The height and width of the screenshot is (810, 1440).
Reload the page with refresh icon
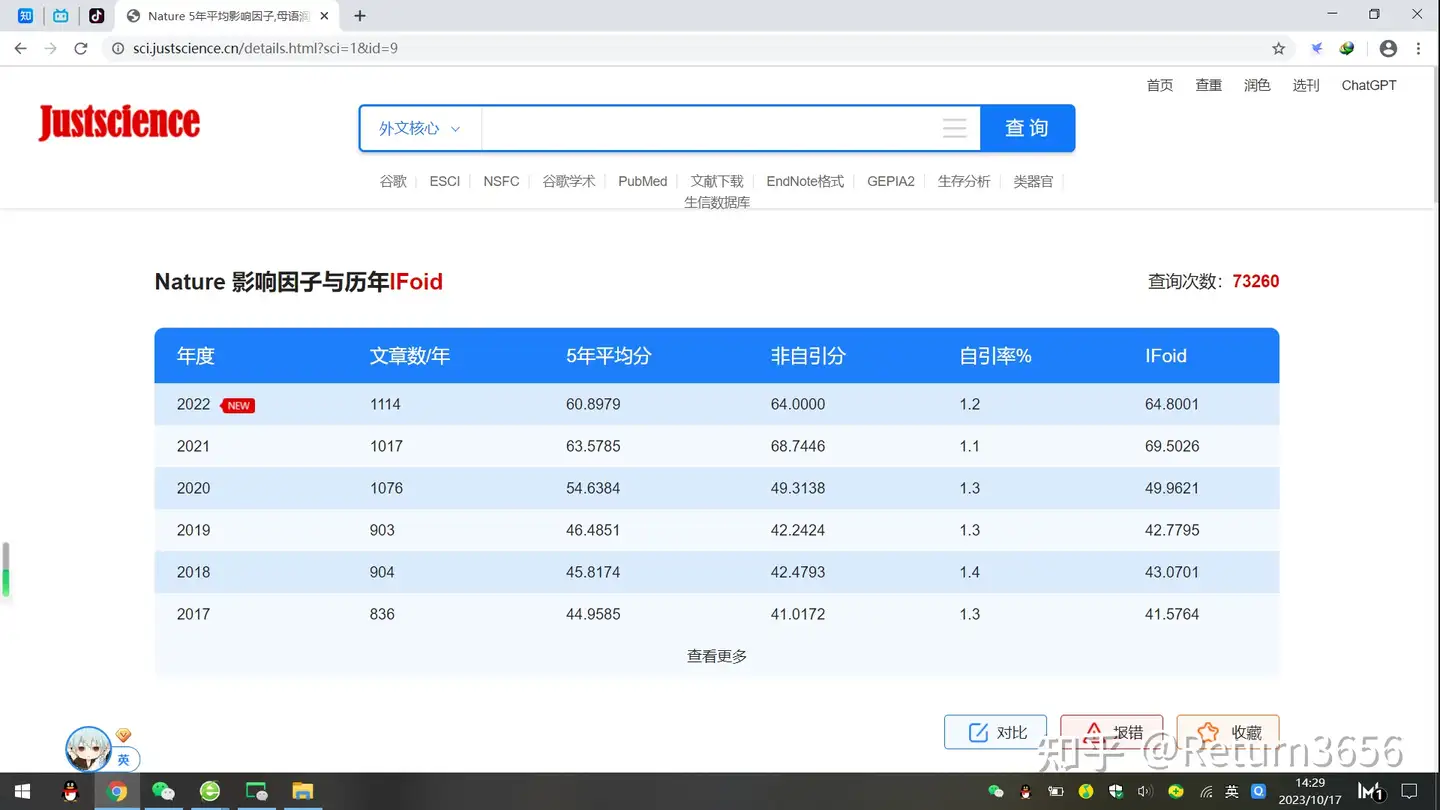[81, 48]
